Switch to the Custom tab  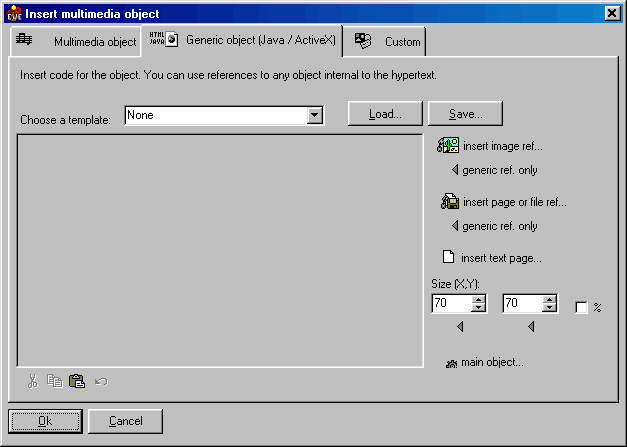(x=389, y=42)
